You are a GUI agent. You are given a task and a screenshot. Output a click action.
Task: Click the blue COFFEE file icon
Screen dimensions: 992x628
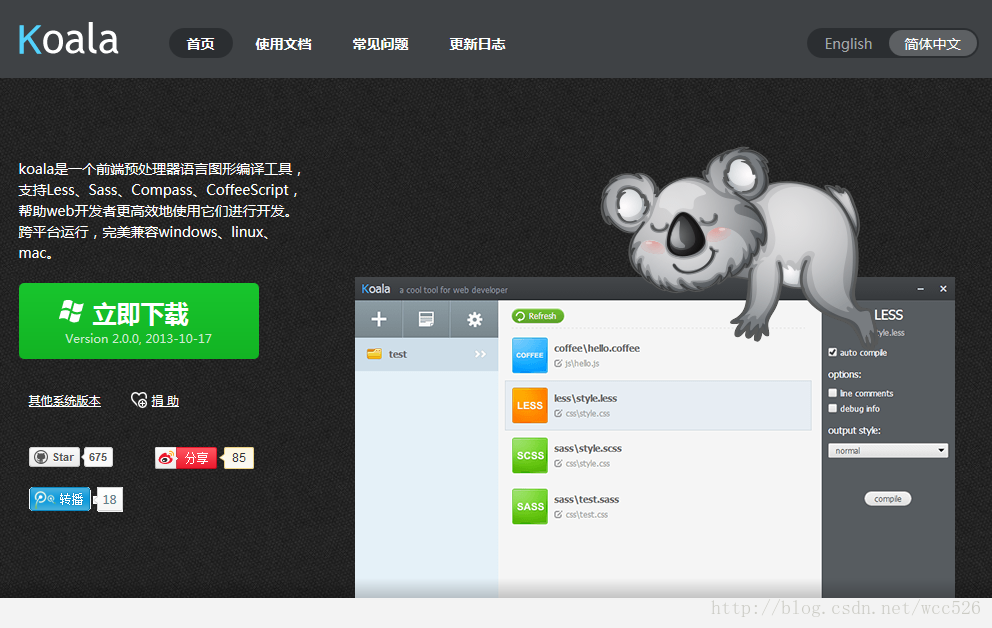[x=530, y=355]
